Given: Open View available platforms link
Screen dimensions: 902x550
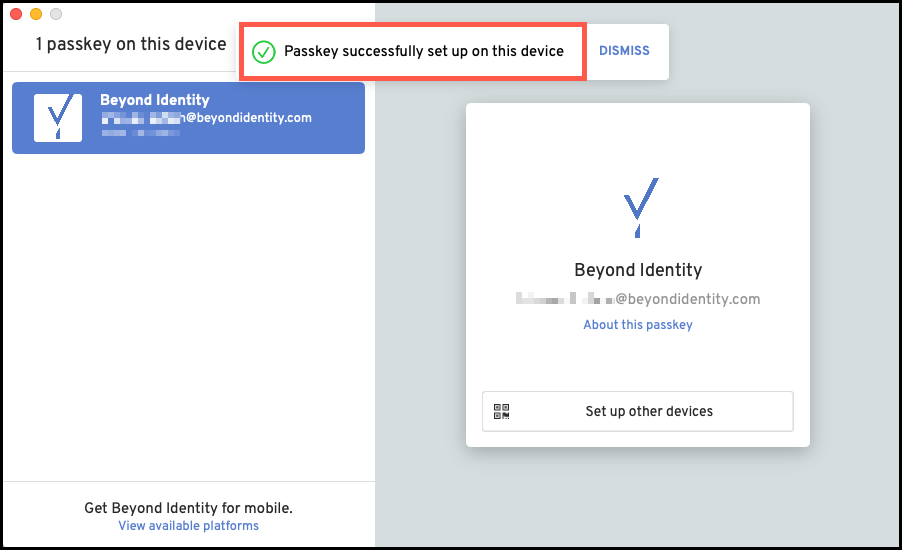Looking at the screenshot, I should click(x=188, y=526).
